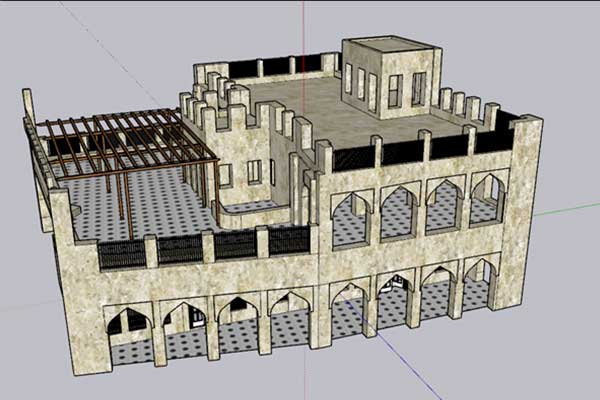Select the rightmost window on the rooftop tower room
The width and height of the screenshot is (600, 400).
point(419,89)
